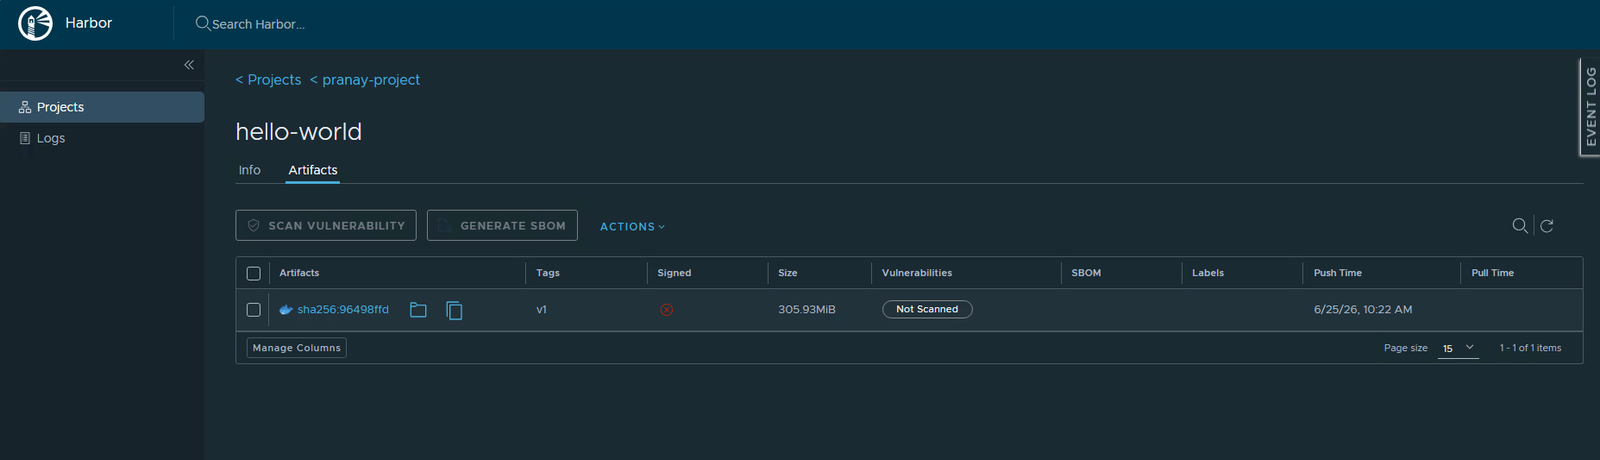Switch to the Info tab
The image size is (1600, 460).
point(250,170)
